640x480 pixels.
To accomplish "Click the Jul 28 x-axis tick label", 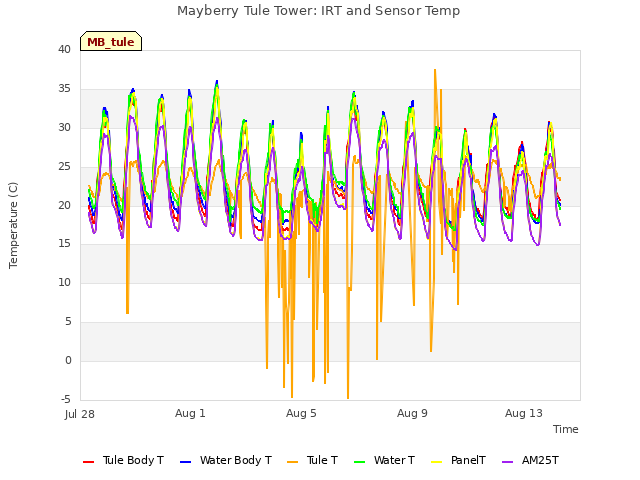I will [x=80, y=414].
